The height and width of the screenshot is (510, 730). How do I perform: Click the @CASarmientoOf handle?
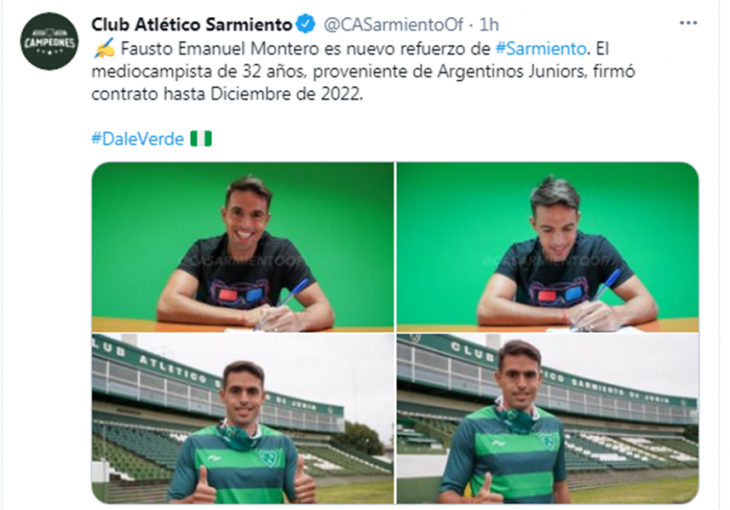393,24
